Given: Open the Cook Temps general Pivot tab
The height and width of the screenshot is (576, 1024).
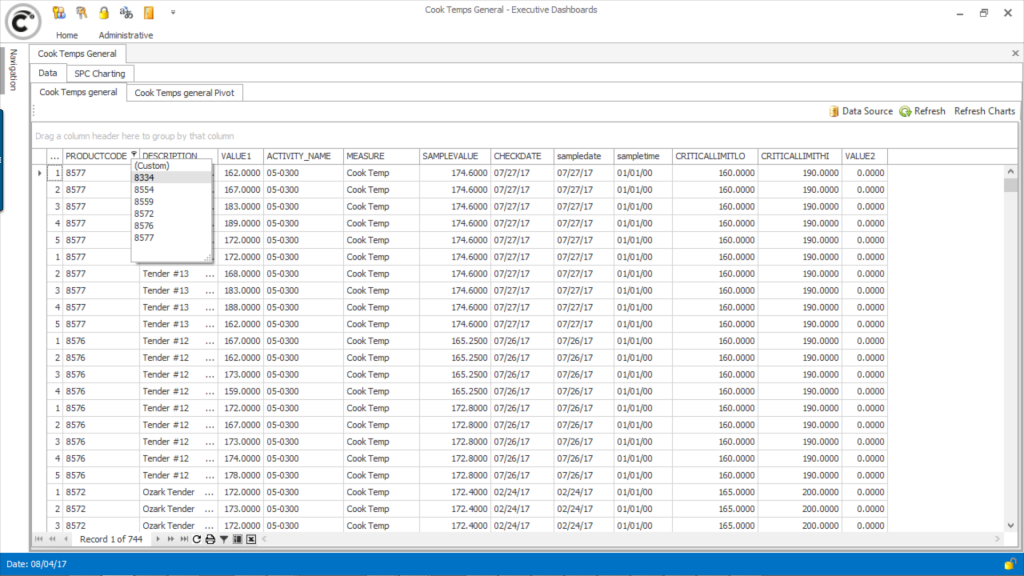Looking at the screenshot, I should click(185, 92).
